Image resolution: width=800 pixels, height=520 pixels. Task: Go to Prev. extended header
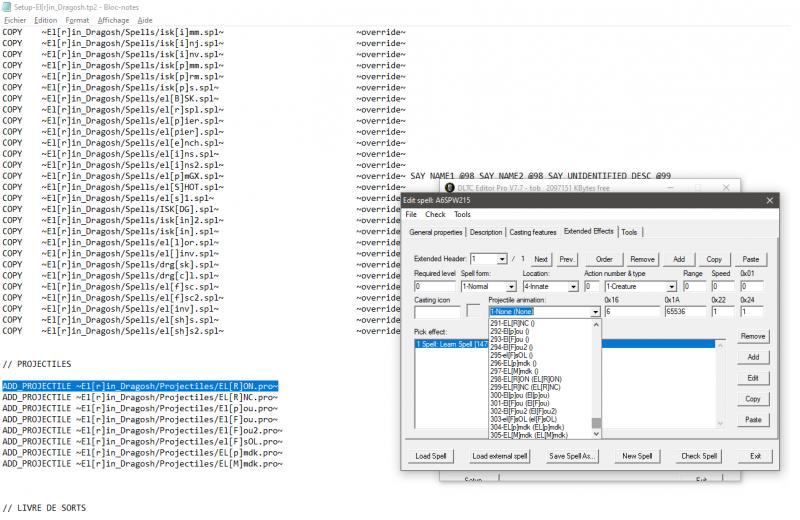click(x=566, y=259)
